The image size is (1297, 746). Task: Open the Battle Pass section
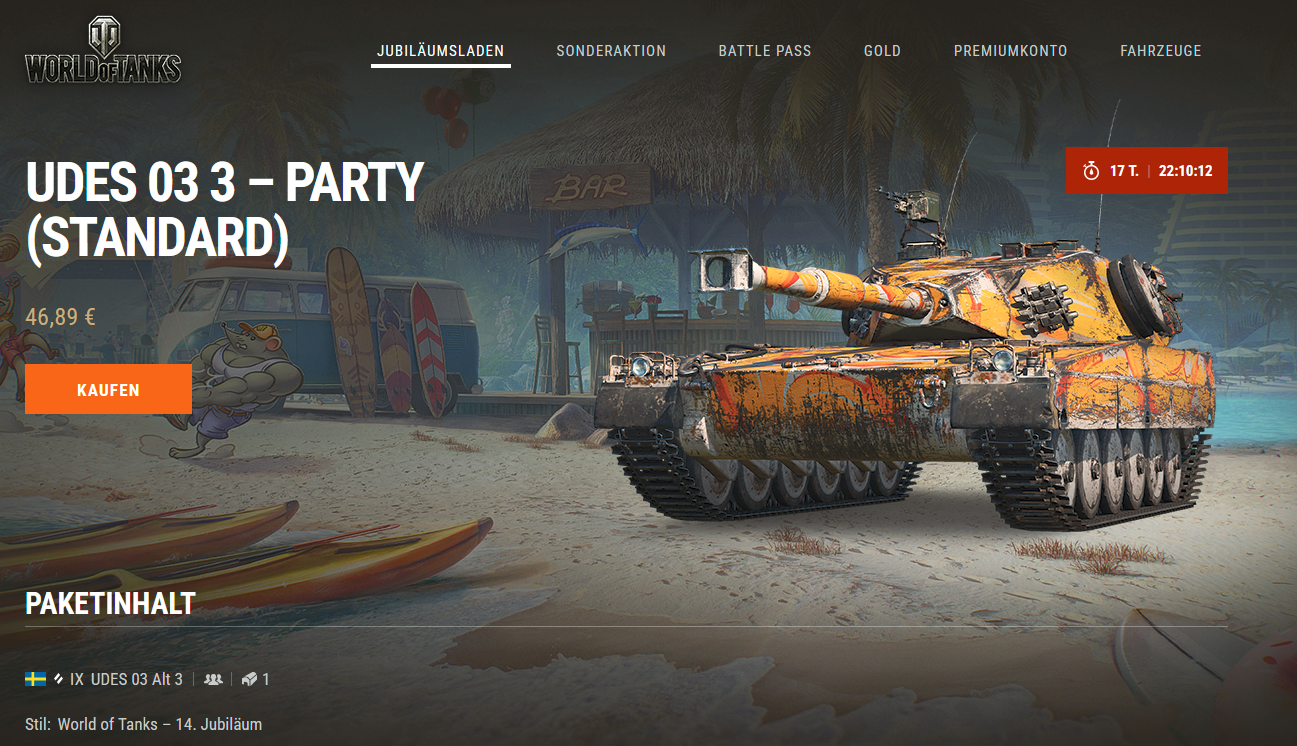point(765,51)
